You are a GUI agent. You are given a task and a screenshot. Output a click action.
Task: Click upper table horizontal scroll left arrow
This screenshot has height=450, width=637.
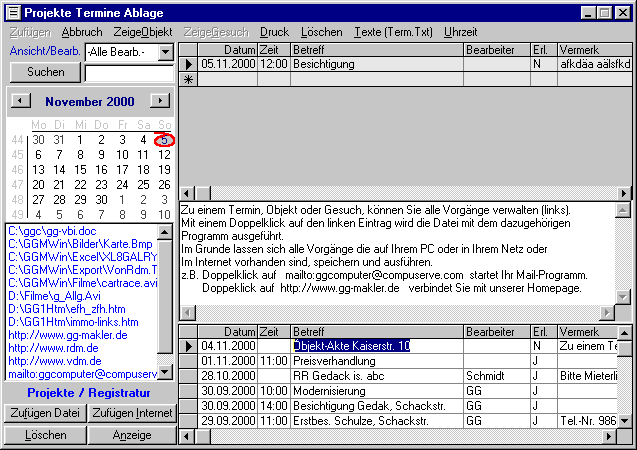tap(187, 193)
